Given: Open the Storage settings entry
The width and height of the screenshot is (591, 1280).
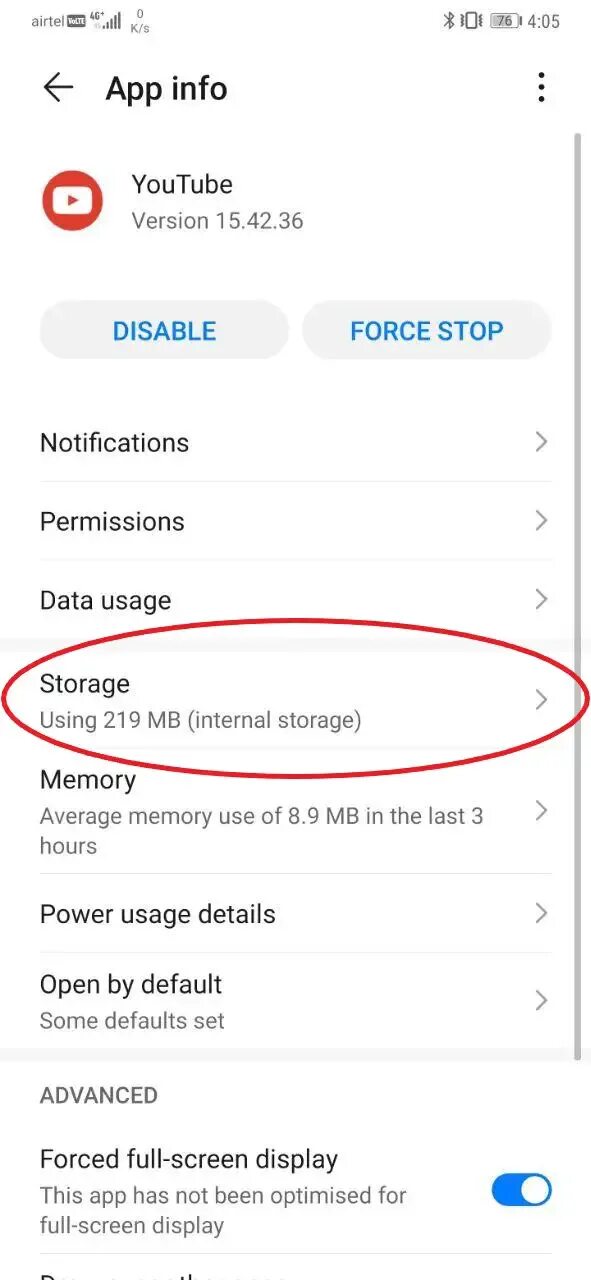Looking at the screenshot, I should click(x=295, y=700).
